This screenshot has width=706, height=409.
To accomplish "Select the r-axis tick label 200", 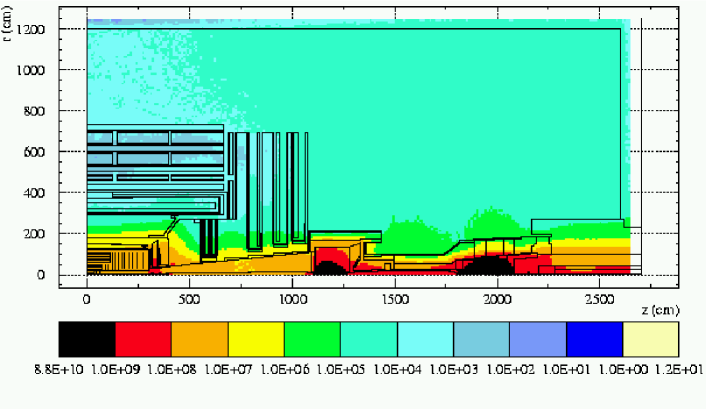I will (x=34, y=233).
